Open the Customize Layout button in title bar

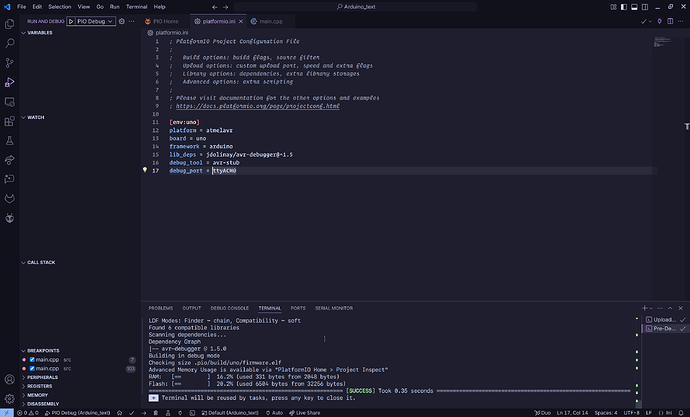(613, 7)
